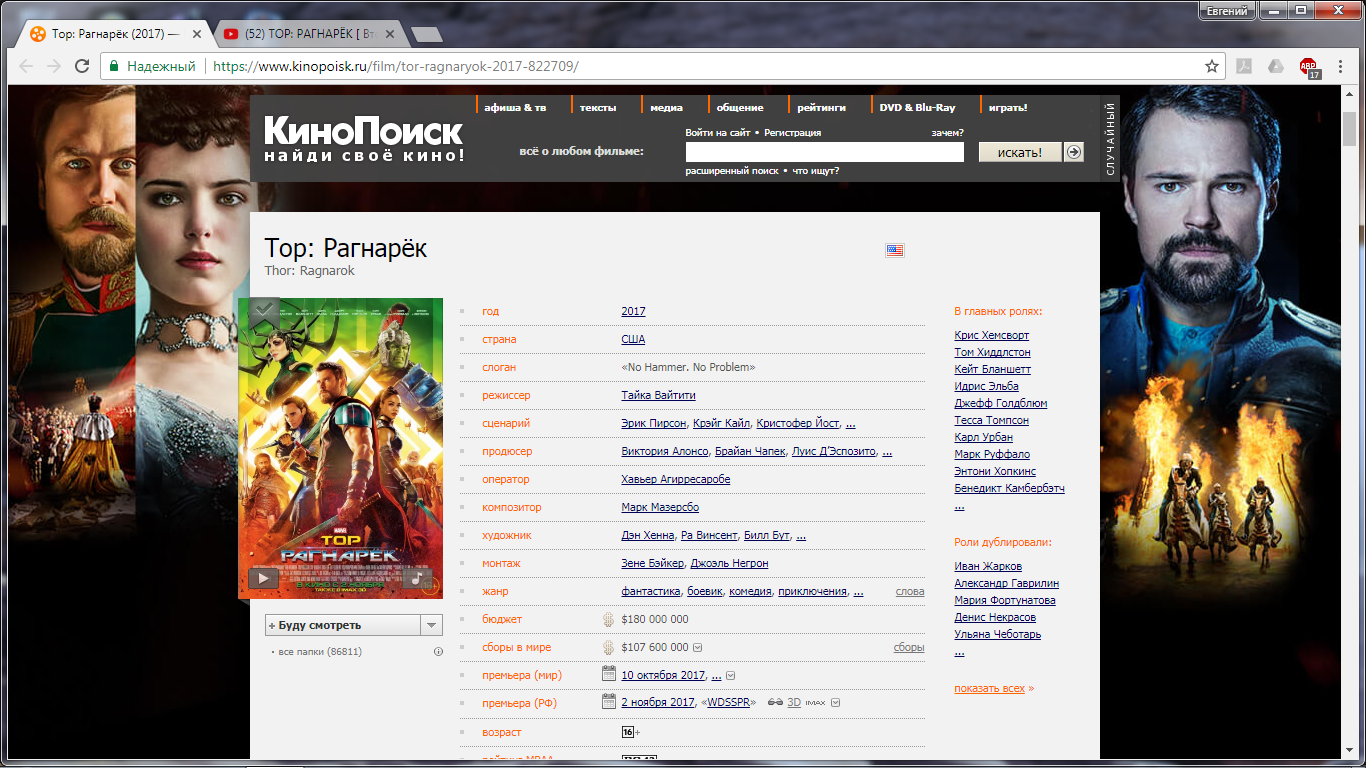Go forward in browser history
The height and width of the screenshot is (768, 1366).
coord(54,67)
